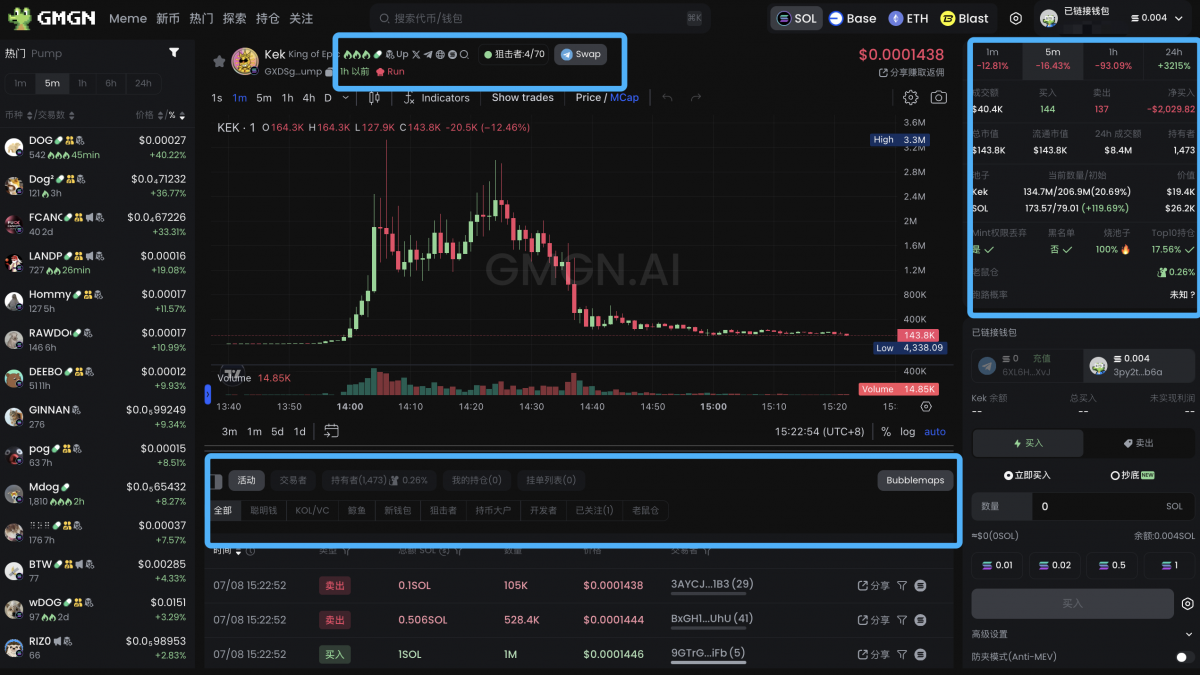Screen dimensions: 1200x675
Task: Filter activity by 聪明钱
Action: pos(263,510)
